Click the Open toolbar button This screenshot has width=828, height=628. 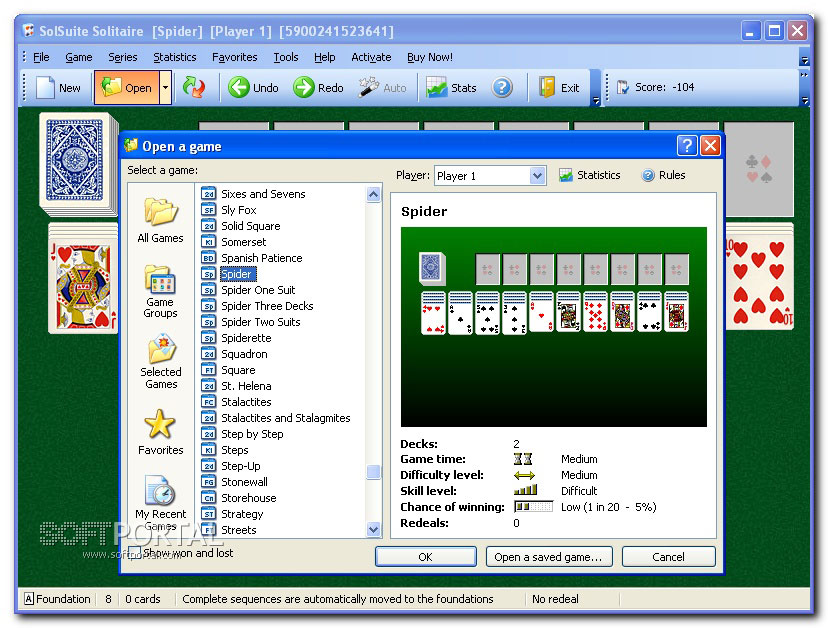tap(127, 88)
